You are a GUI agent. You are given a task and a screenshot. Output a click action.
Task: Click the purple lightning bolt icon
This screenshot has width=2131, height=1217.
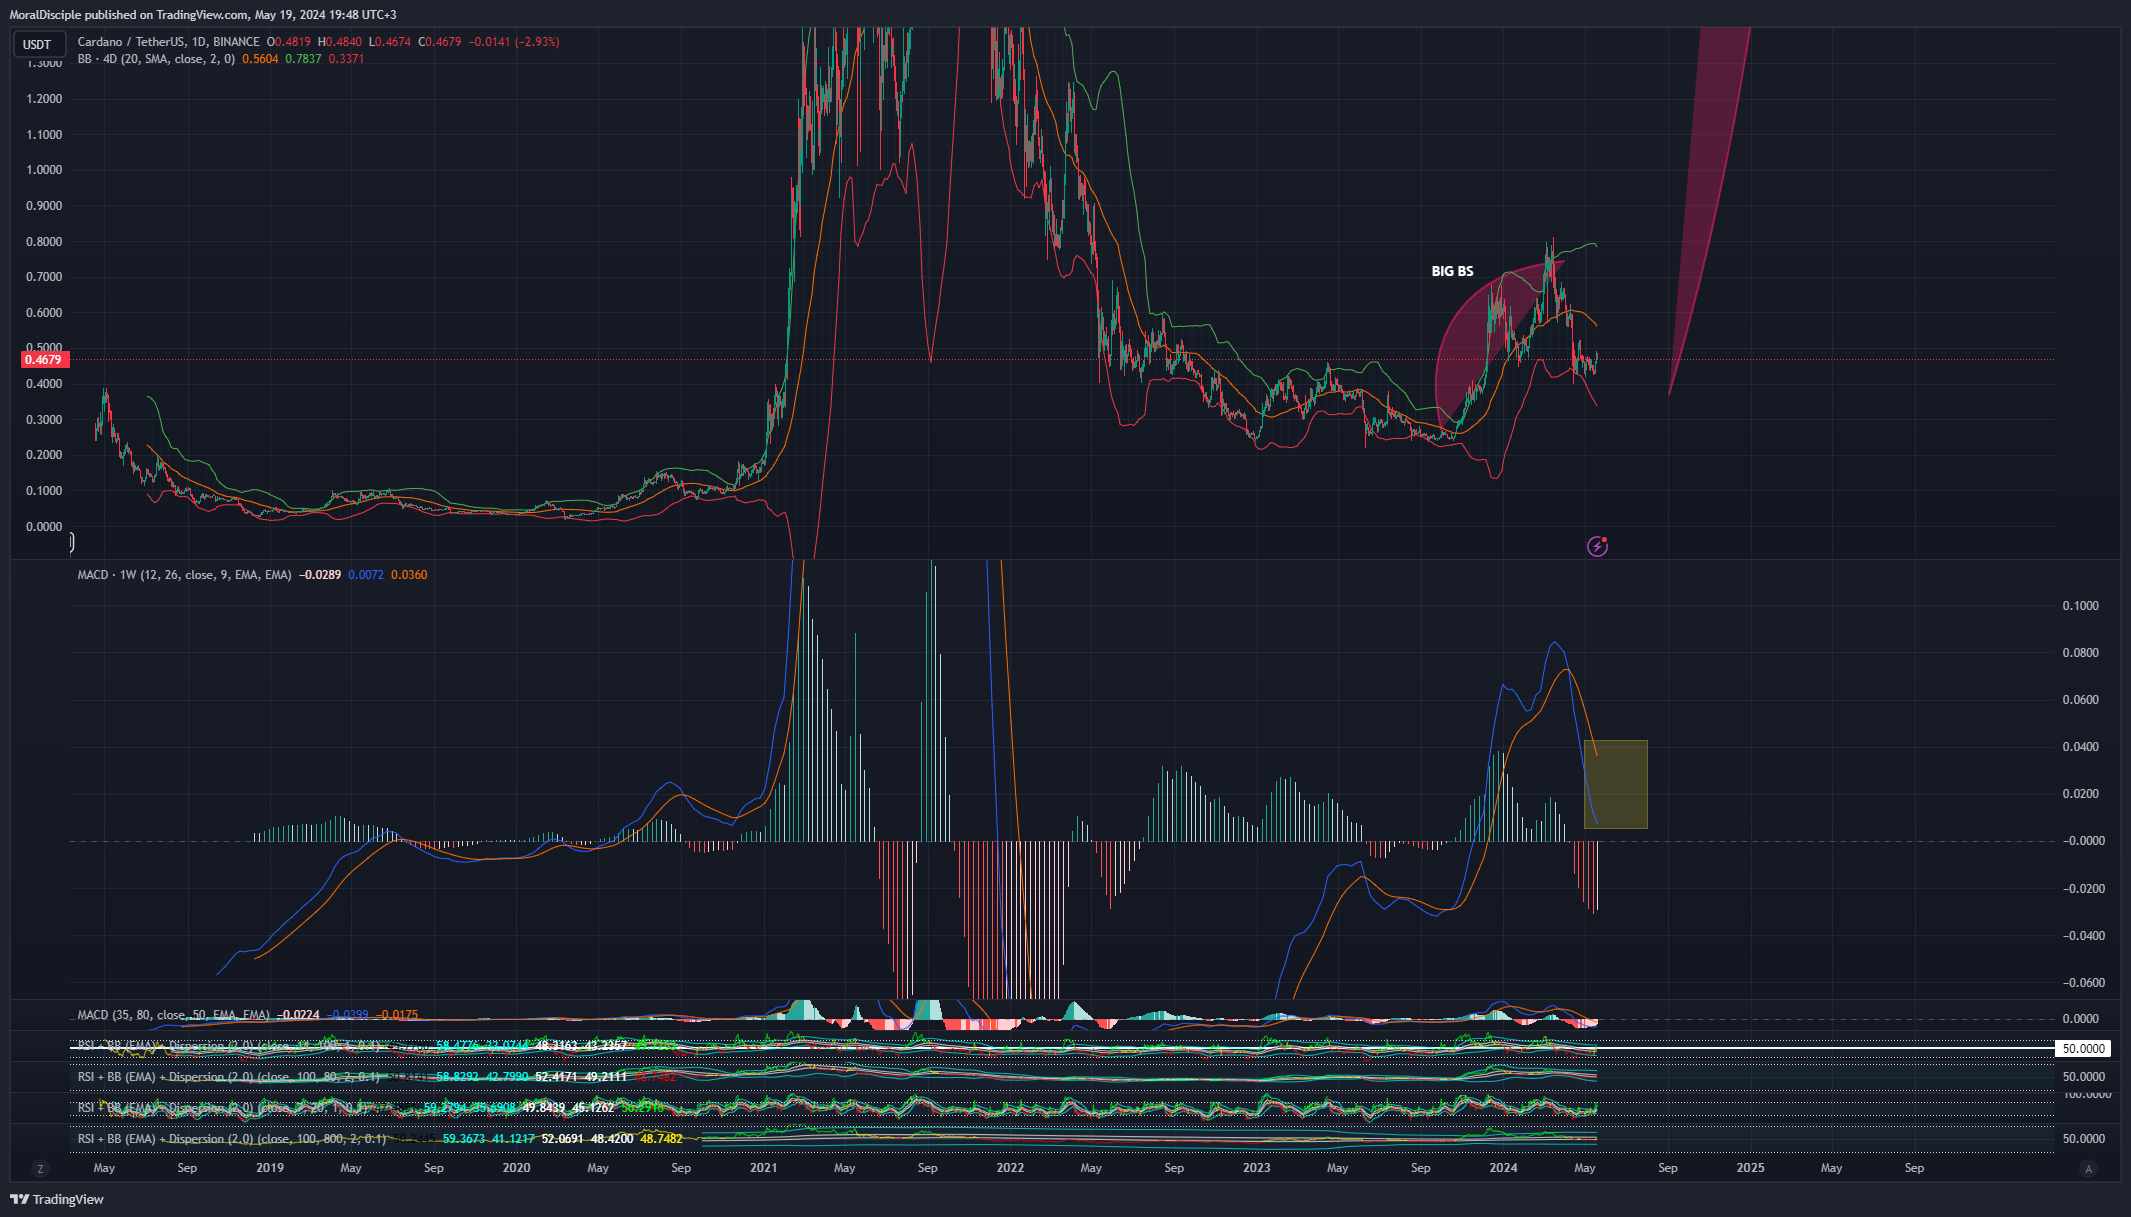(x=1597, y=546)
